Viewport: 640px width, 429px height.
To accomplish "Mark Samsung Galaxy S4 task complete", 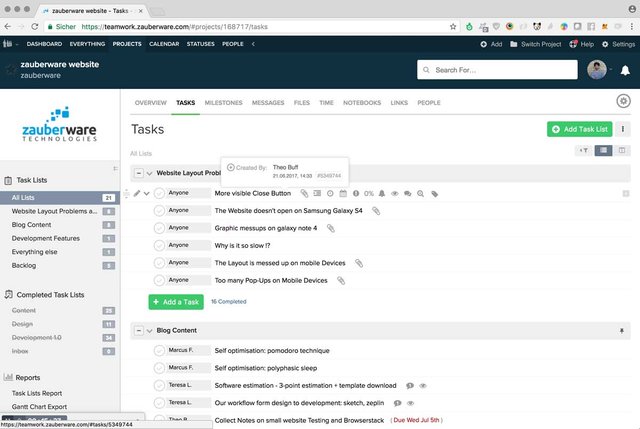I will [x=159, y=211].
